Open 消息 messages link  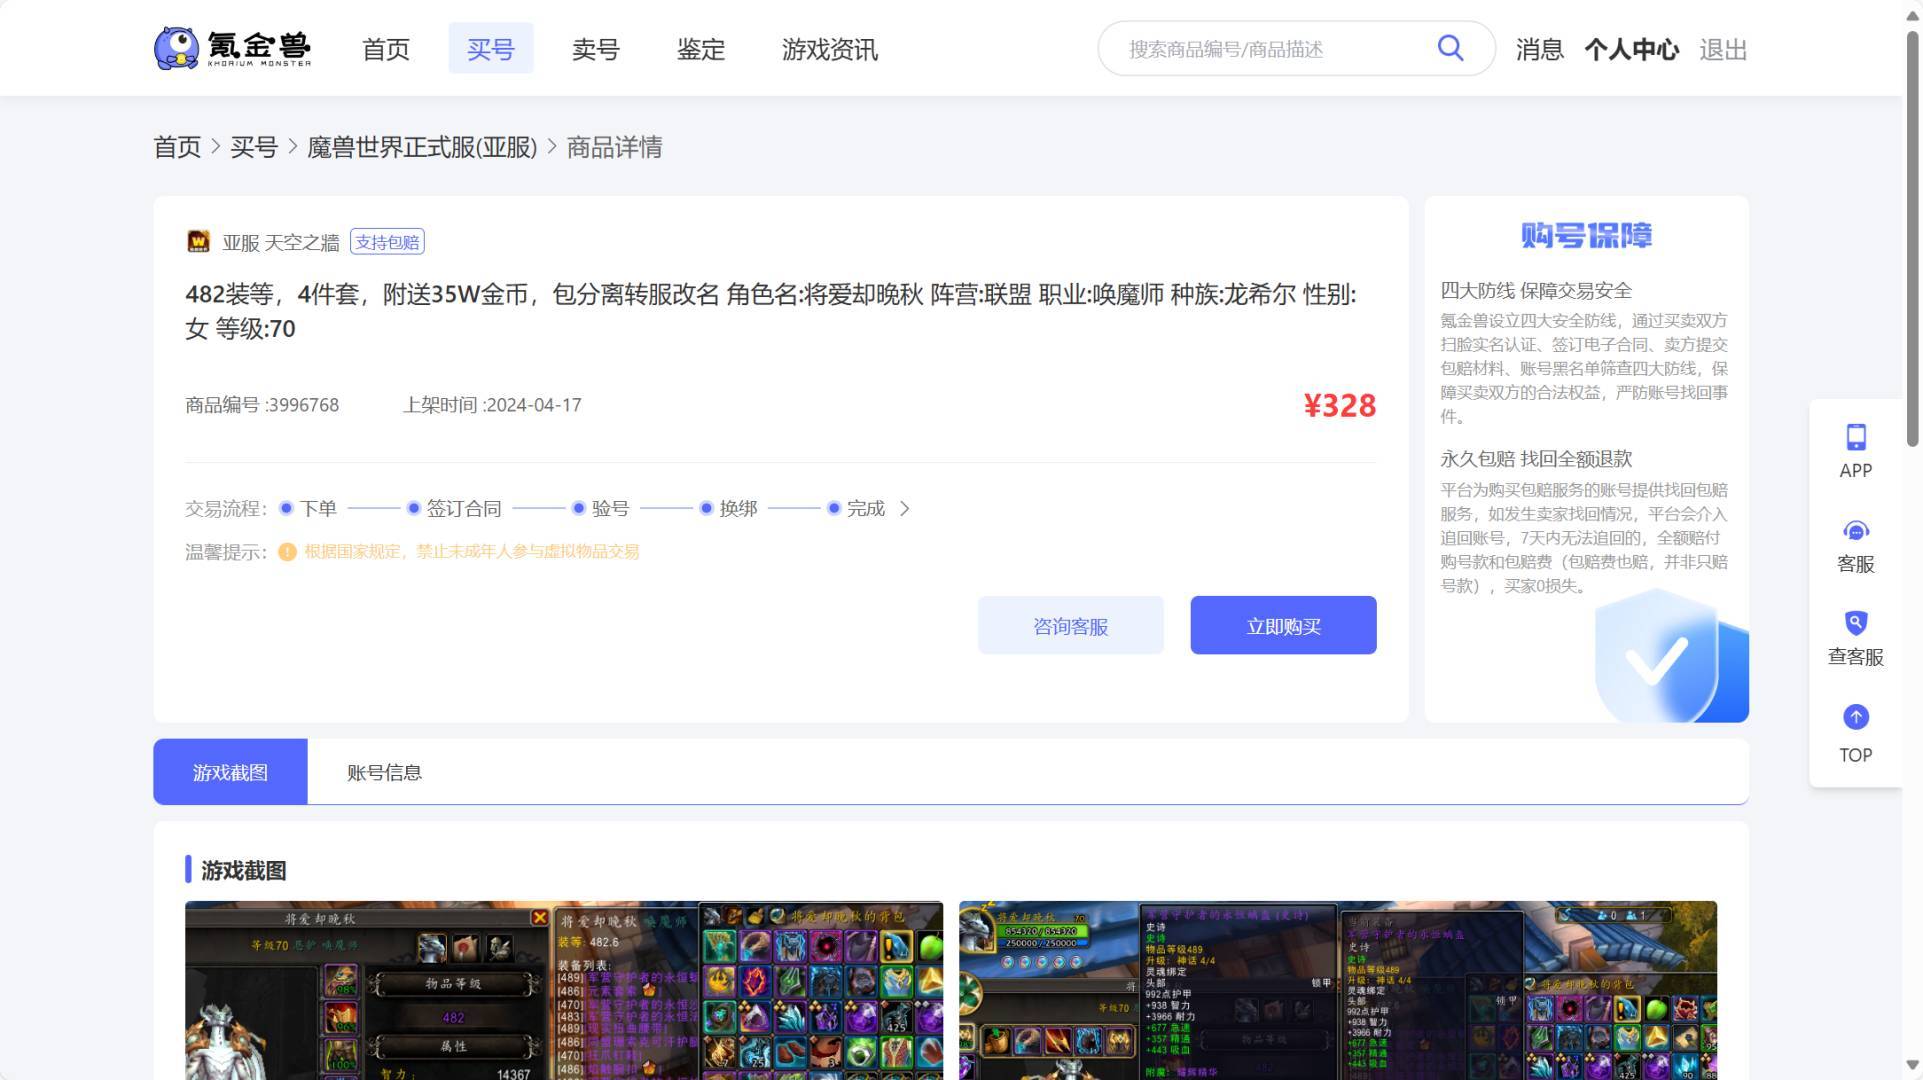1539,49
